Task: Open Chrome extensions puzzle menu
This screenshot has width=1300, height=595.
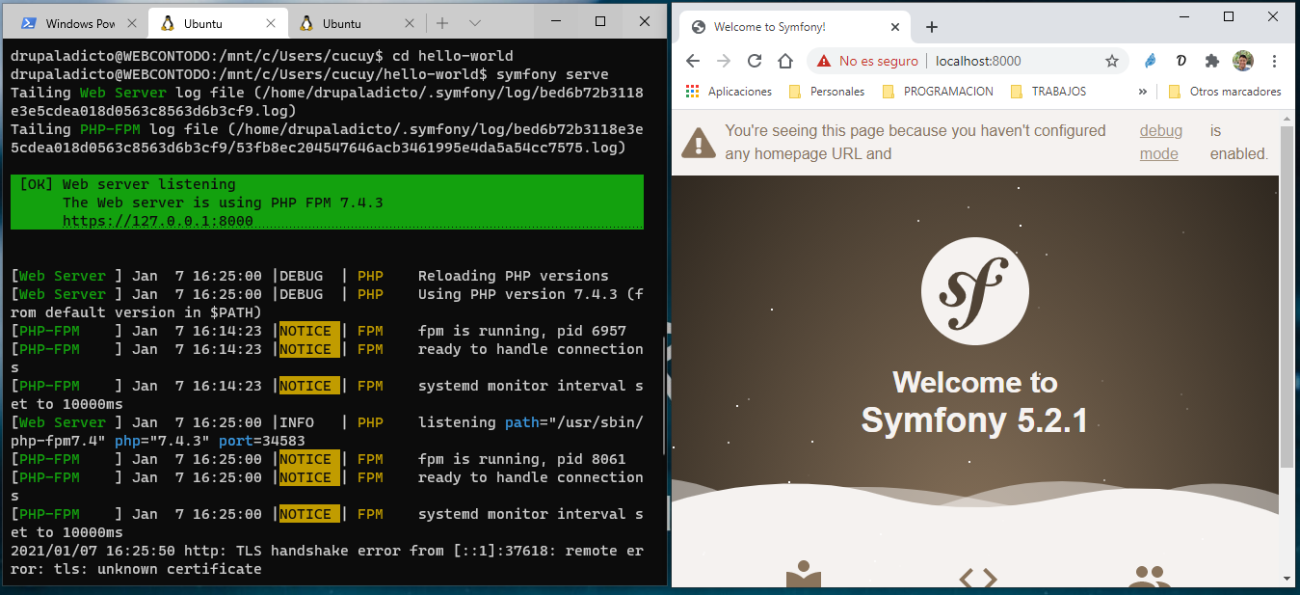Action: (x=1212, y=61)
